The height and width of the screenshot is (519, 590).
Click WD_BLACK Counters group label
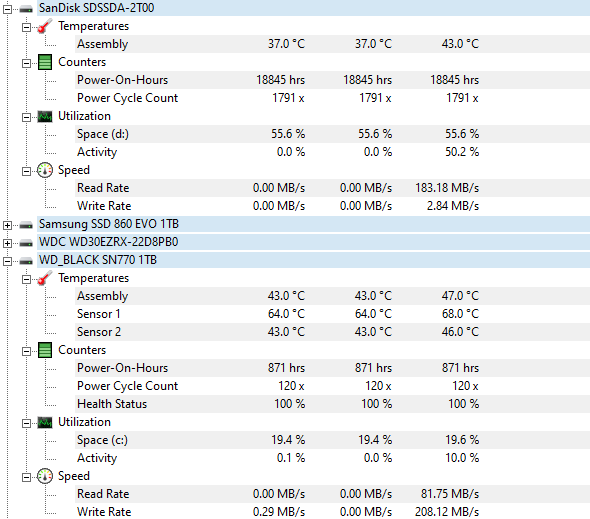coord(82,350)
